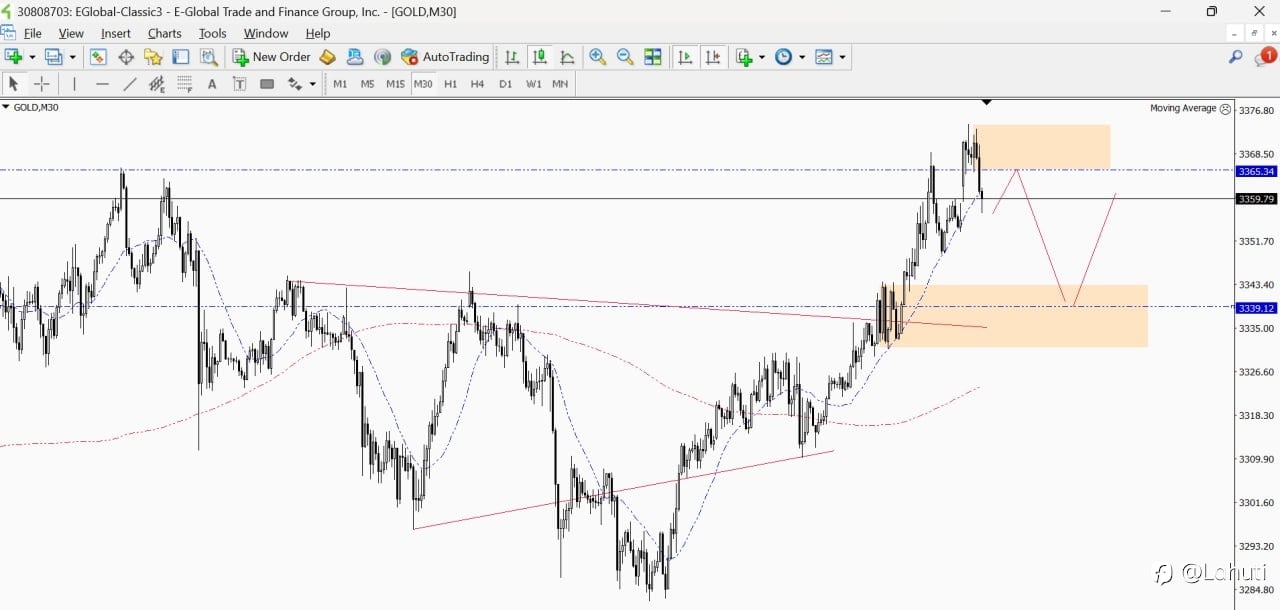Viewport: 1280px width, 610px height.
Task: Switch chart to Line Chart mode
Action: pyautogui.click(x=567, y=57)
